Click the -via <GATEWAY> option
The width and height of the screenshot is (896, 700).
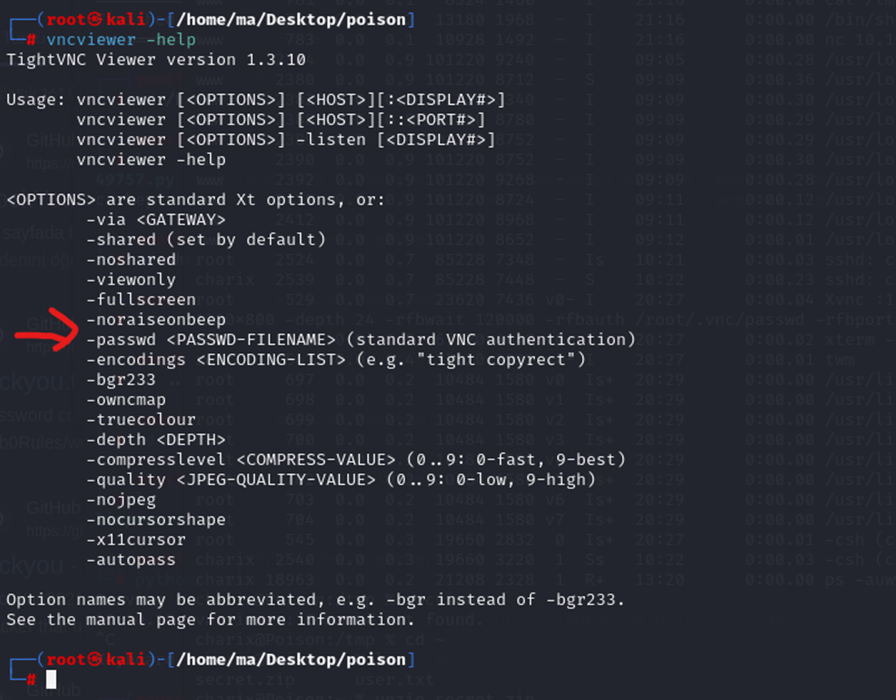[155, 220]
